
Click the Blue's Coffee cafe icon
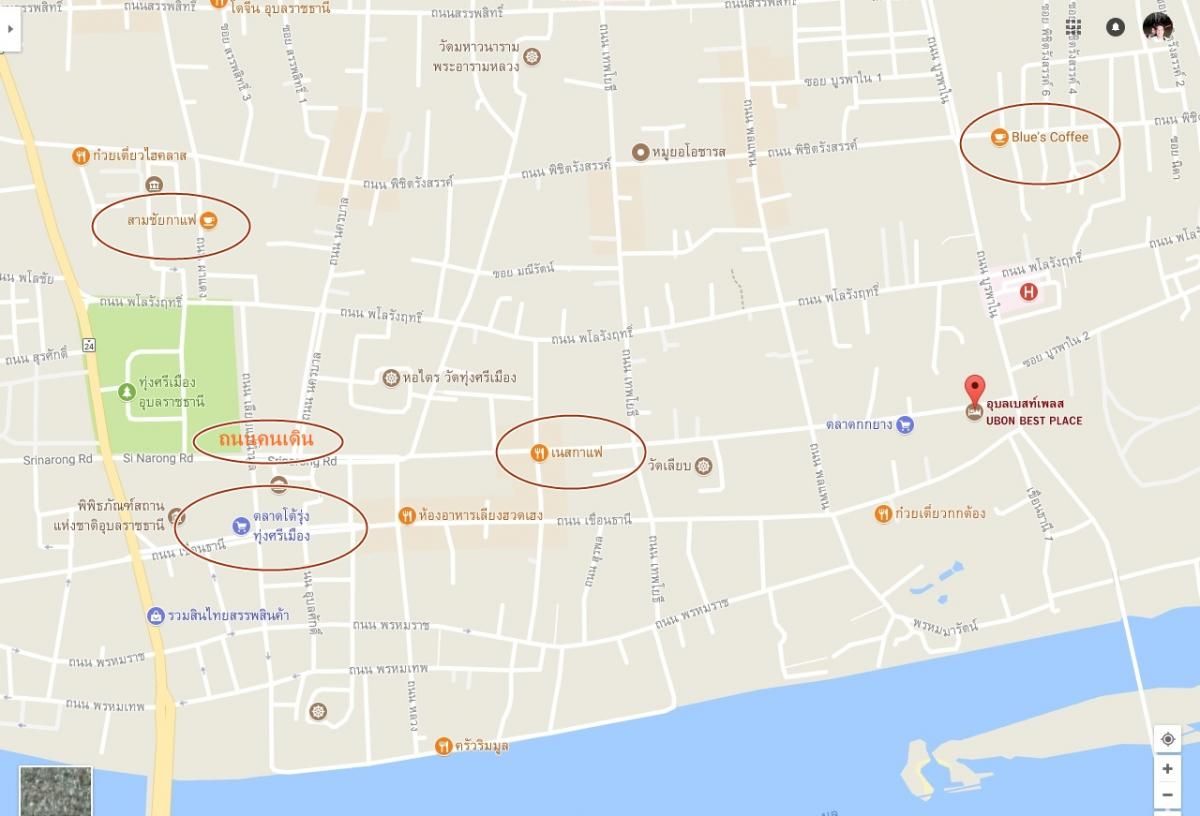(x=998, y=137)
